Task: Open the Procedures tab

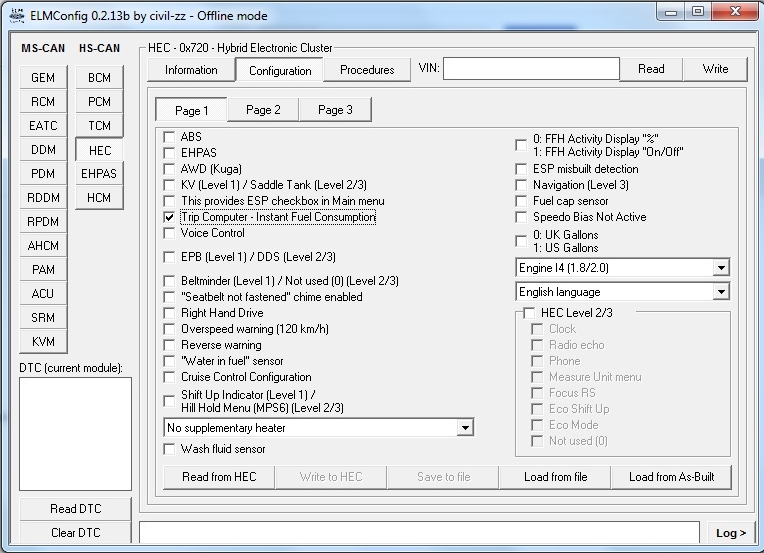Action: 367,70
